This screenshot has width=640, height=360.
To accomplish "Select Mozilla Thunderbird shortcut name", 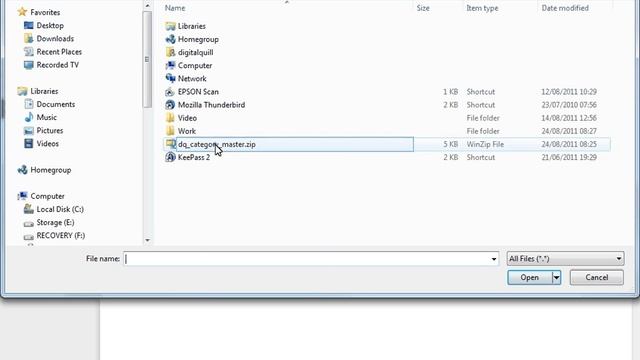I will click(211, 104).
